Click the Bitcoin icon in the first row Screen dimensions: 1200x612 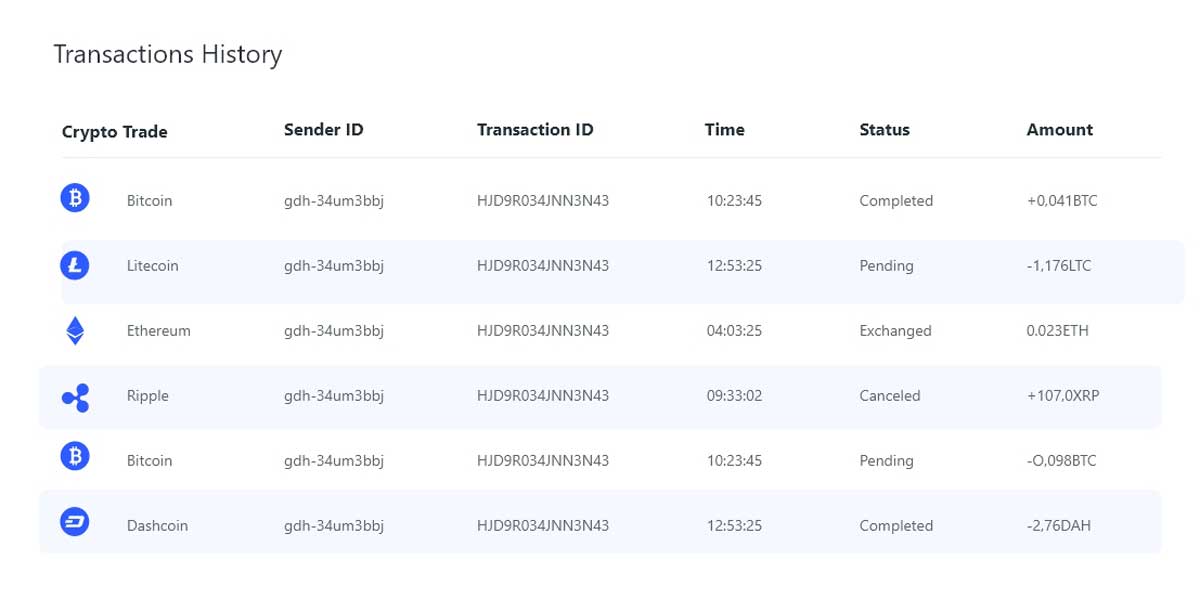pyautogui.click(x=75, y=198)
